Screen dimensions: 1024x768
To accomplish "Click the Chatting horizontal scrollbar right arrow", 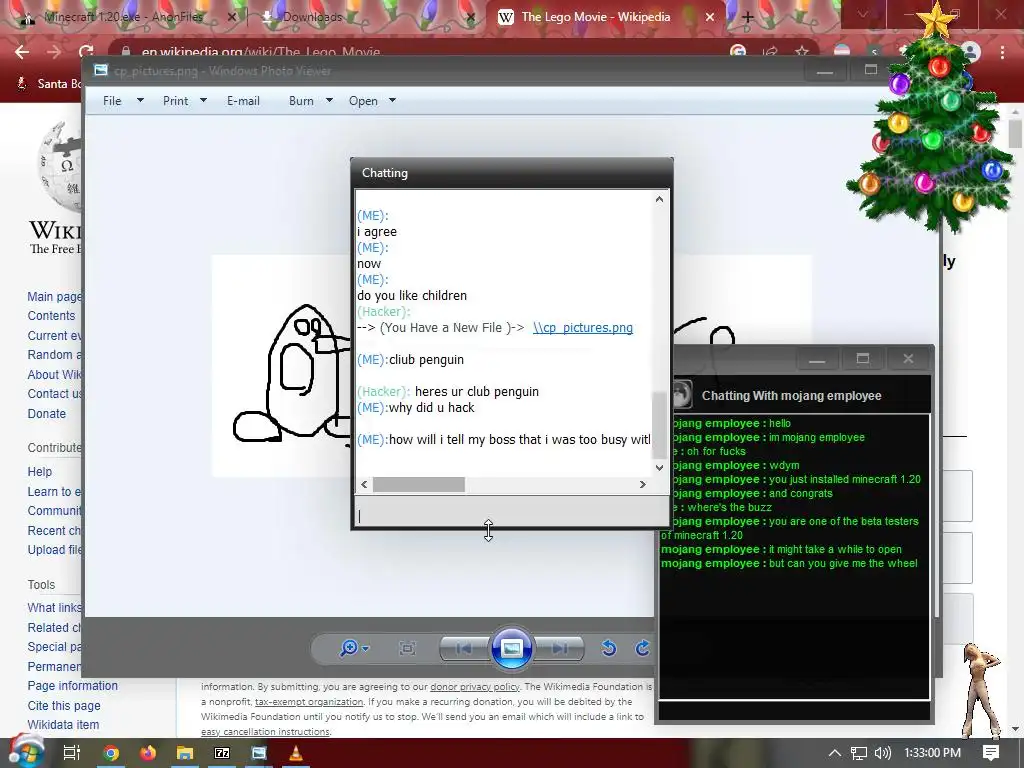I will [x=643, y=485].
